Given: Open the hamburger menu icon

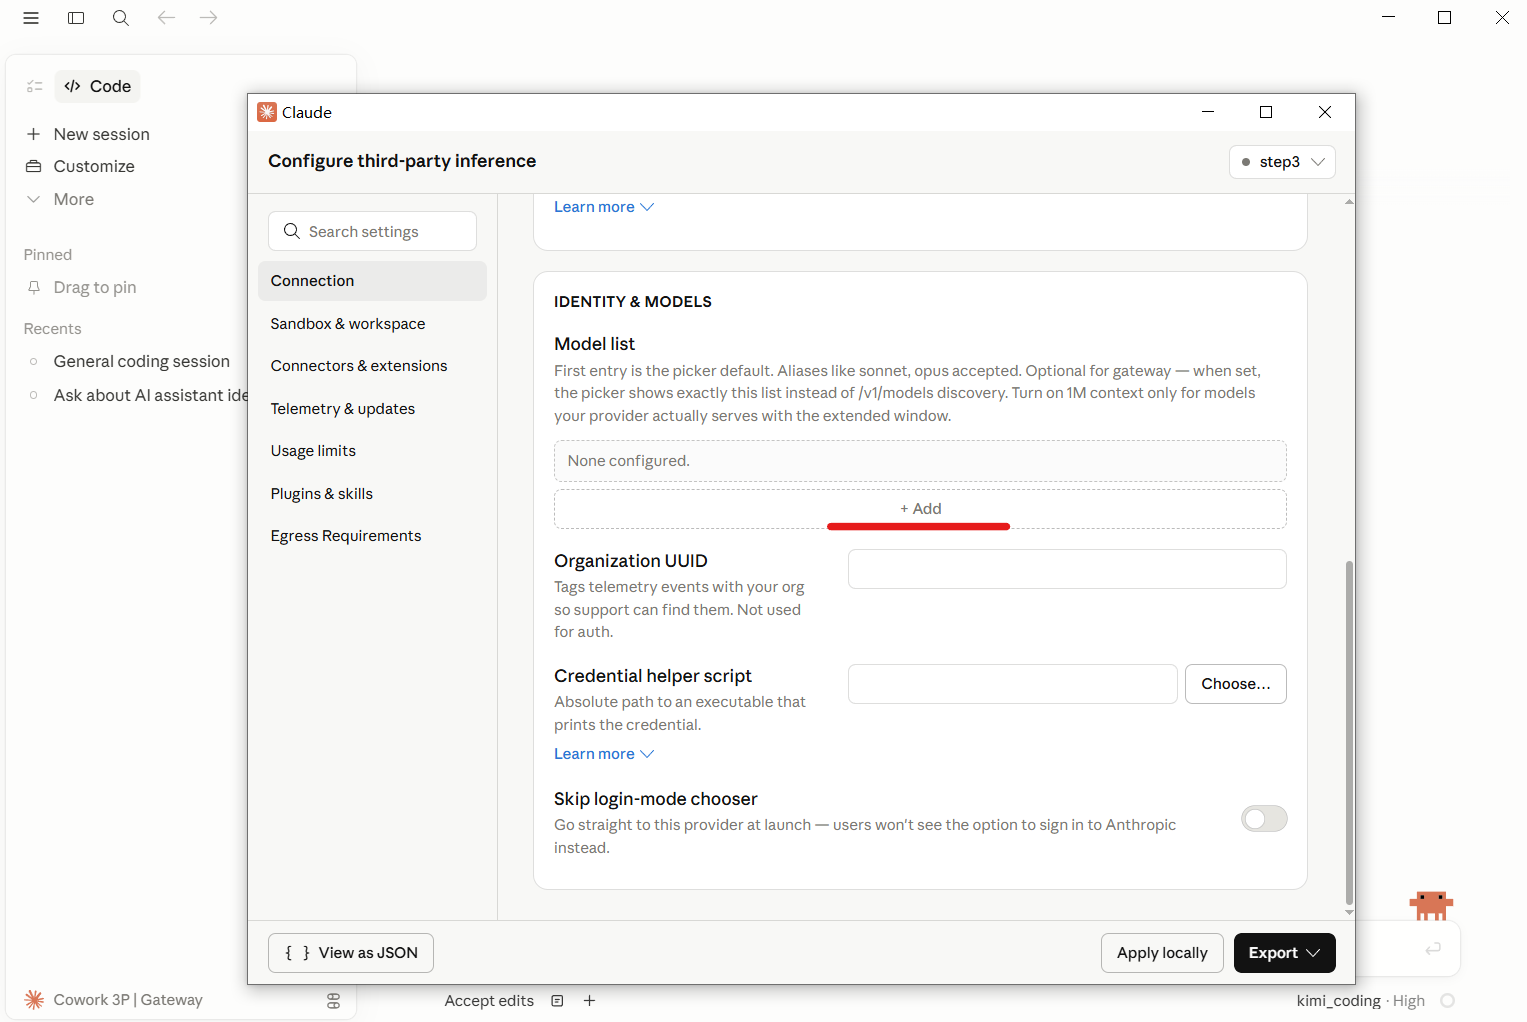Looking at the screenshot, I should (31, 18).
